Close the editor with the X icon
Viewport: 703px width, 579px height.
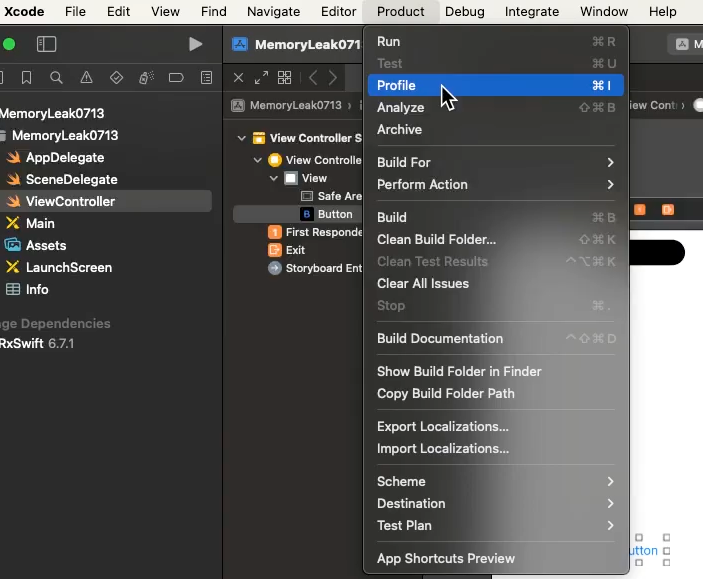(239, 78)
